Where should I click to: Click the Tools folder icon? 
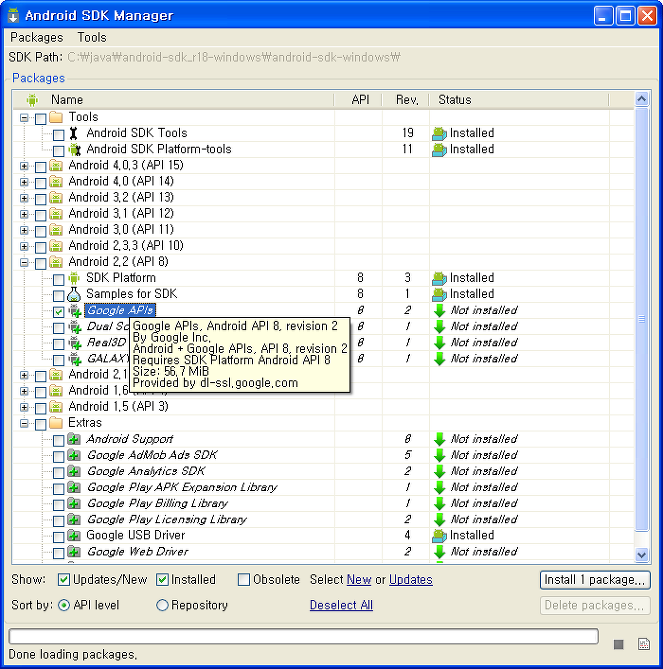(x=56, y=117)
